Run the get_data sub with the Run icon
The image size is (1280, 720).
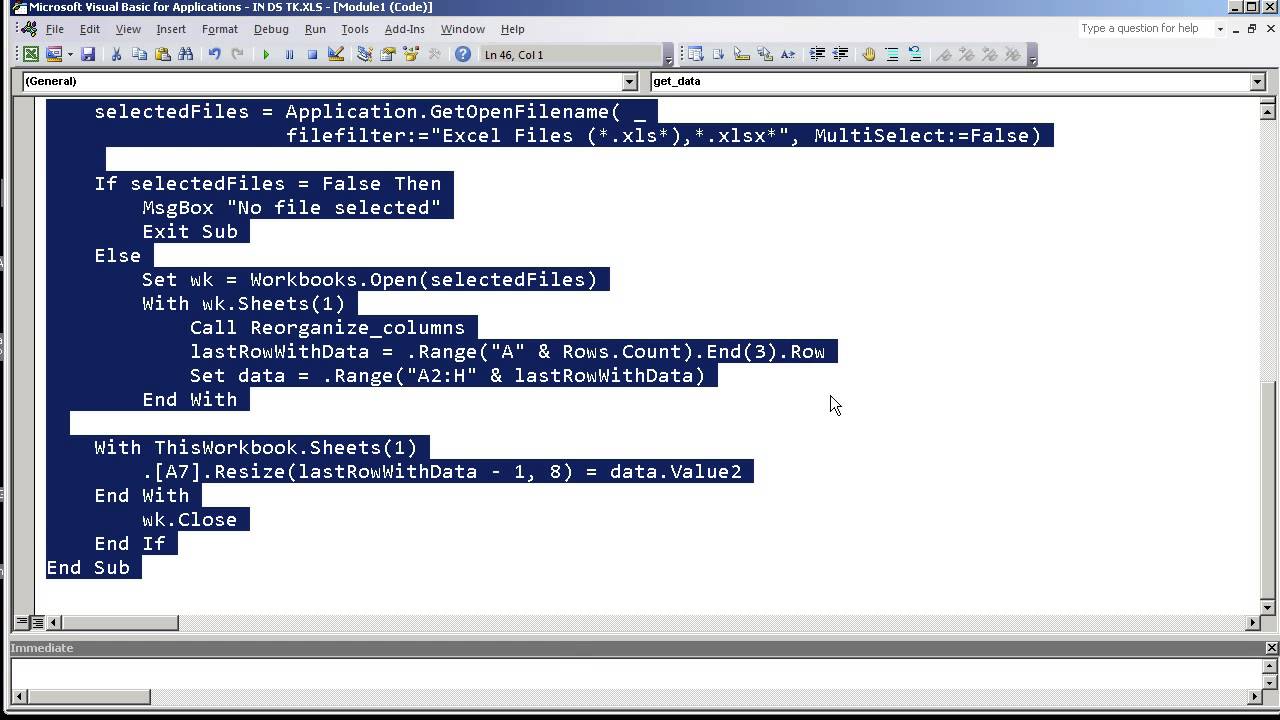coord(266,54)
